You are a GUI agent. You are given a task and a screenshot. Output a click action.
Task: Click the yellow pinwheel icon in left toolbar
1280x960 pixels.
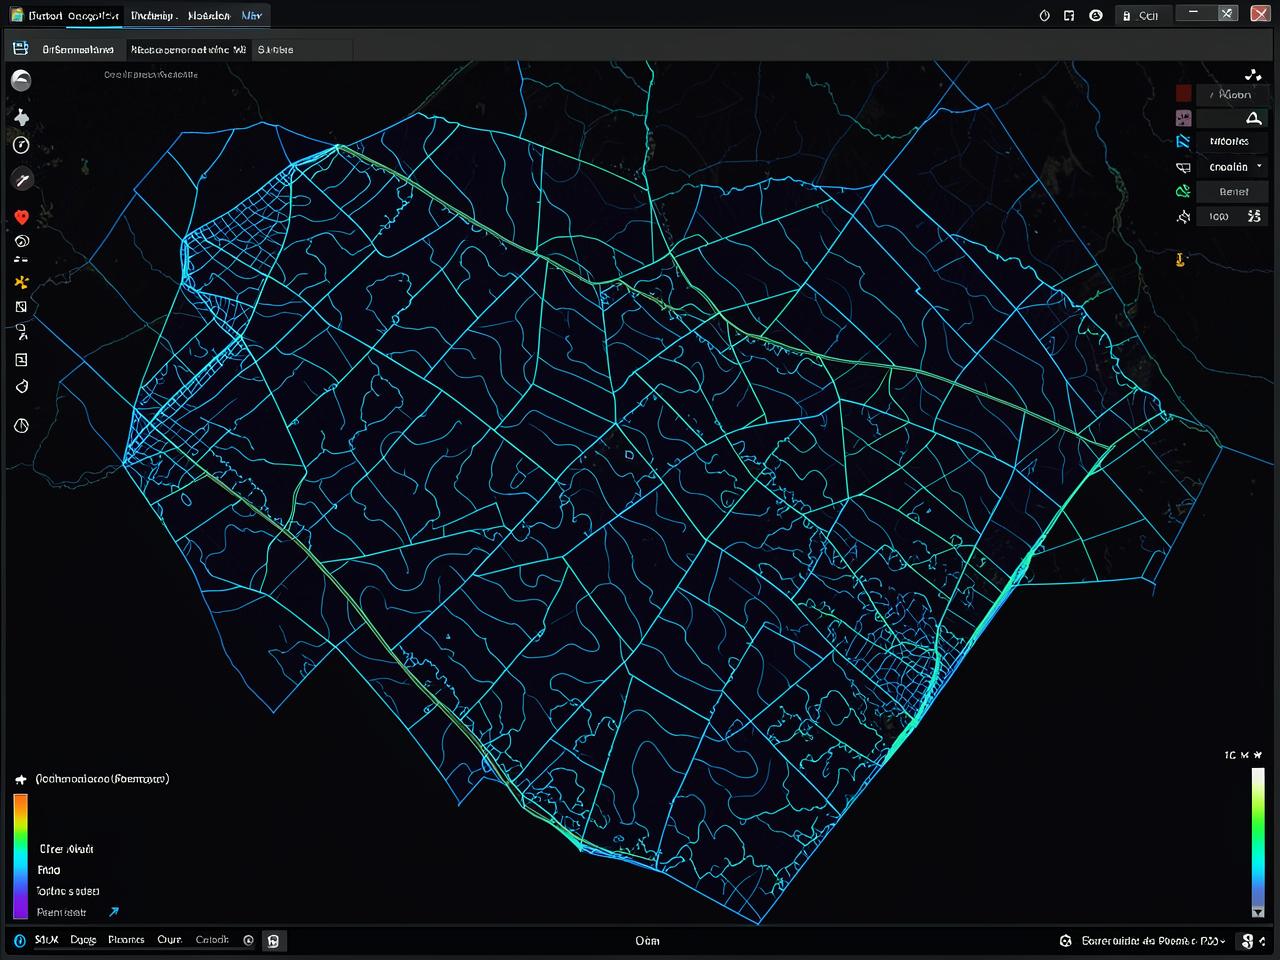pyautogui.click(x=21, y=282)
